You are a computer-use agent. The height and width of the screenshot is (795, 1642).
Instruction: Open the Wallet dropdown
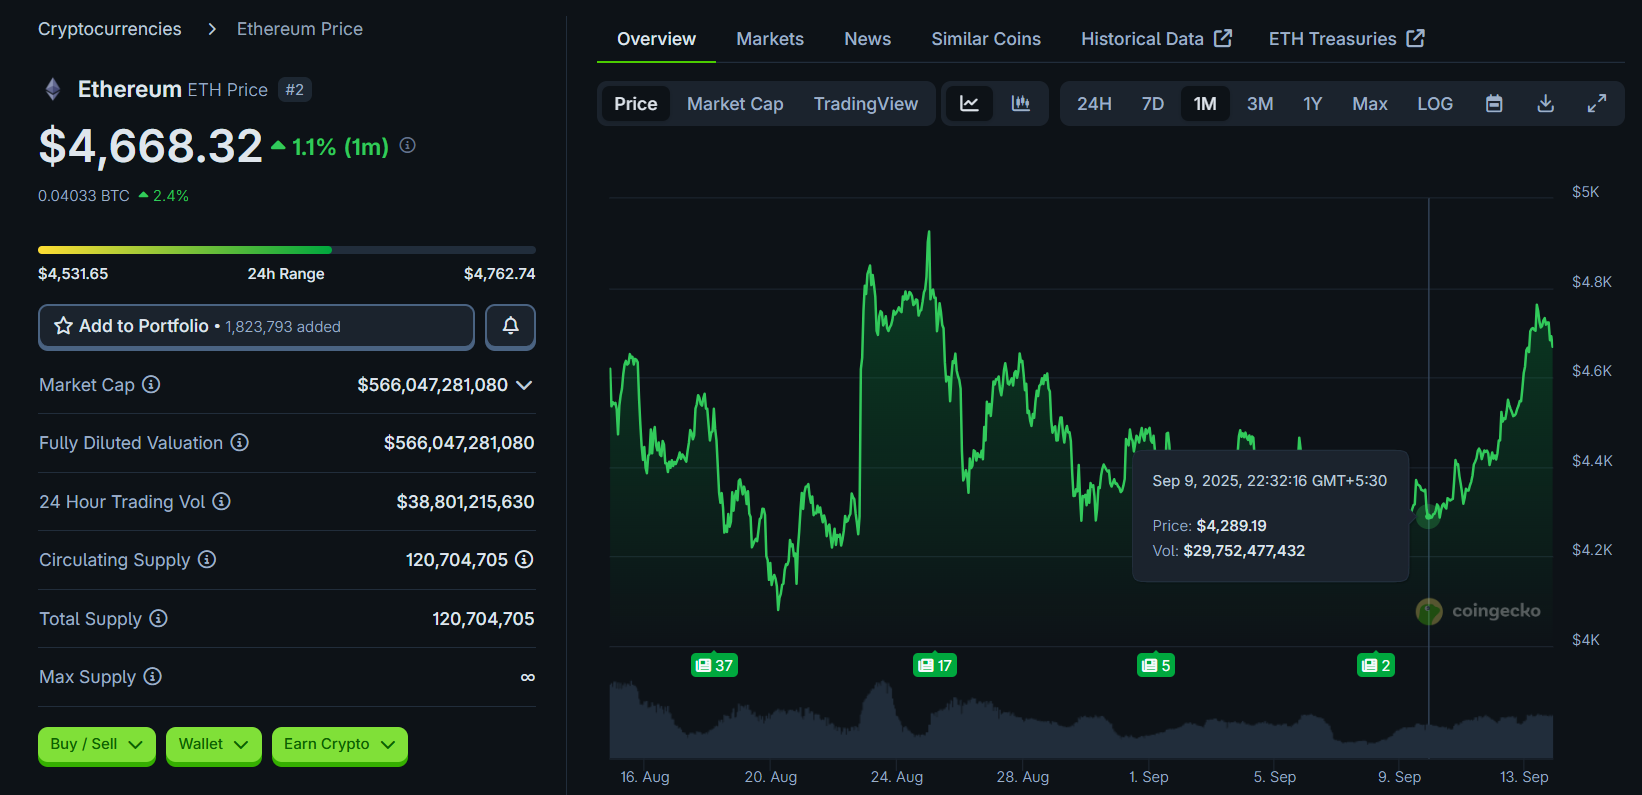tap(213, 744)
